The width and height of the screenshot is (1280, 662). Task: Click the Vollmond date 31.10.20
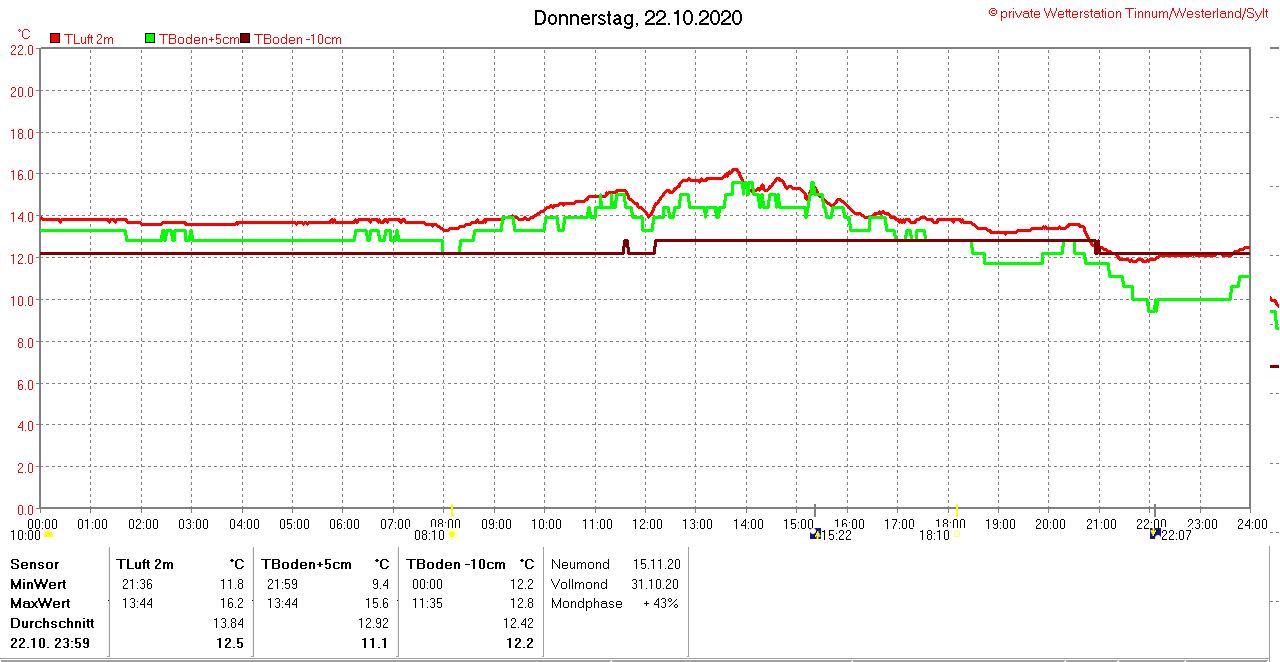pos(656,584)
